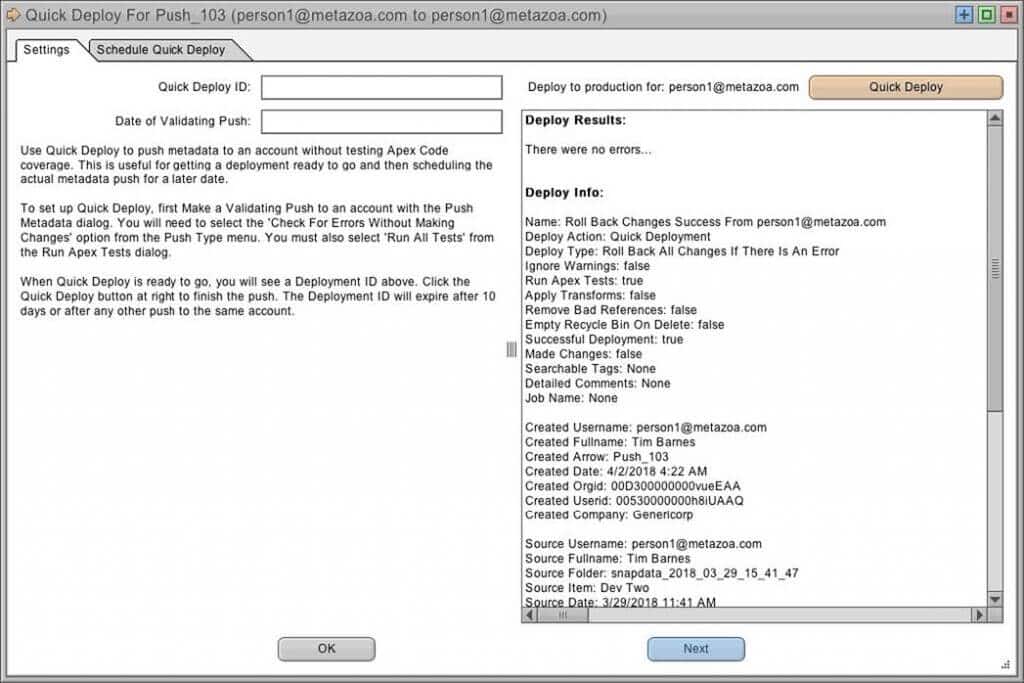This screenshot has width=1024, height=683.
Task: Click 'Ignore Warnings: false' line
Action: [x=587, y=266]
